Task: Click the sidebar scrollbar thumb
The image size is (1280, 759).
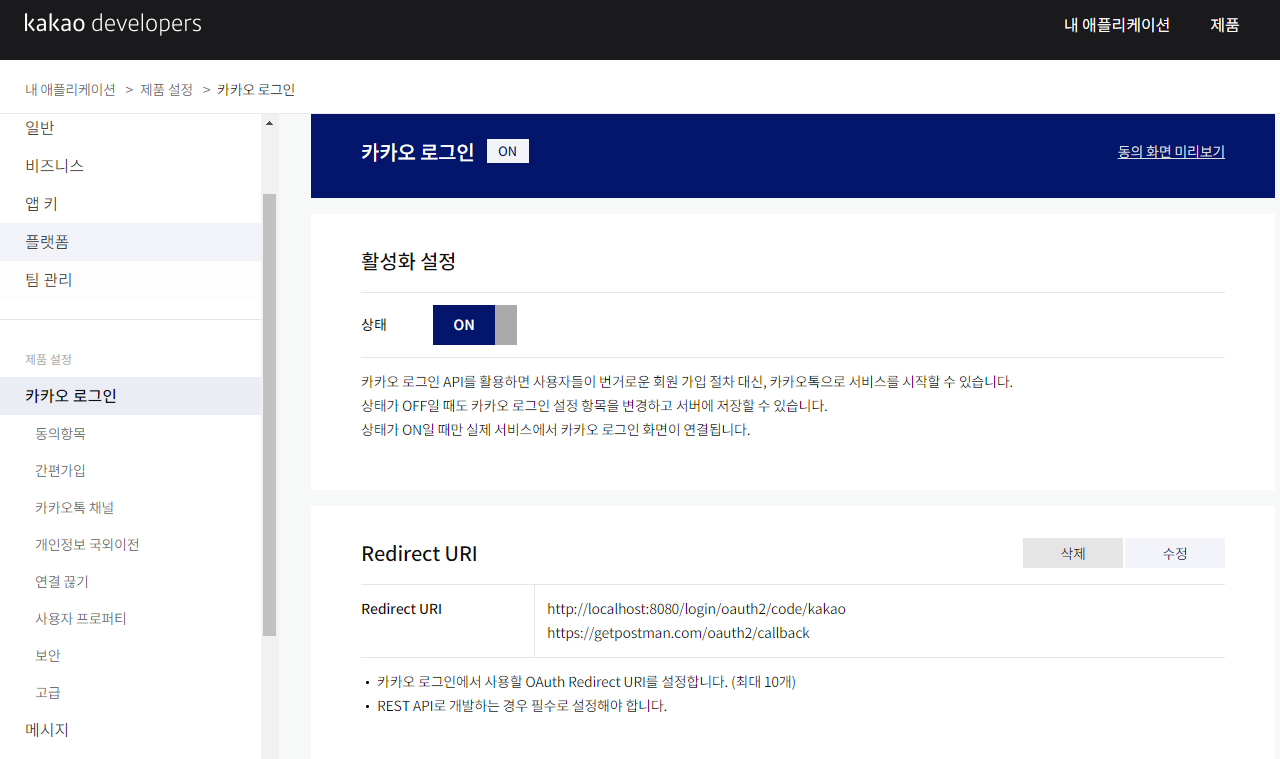Action: pos(269,415)
